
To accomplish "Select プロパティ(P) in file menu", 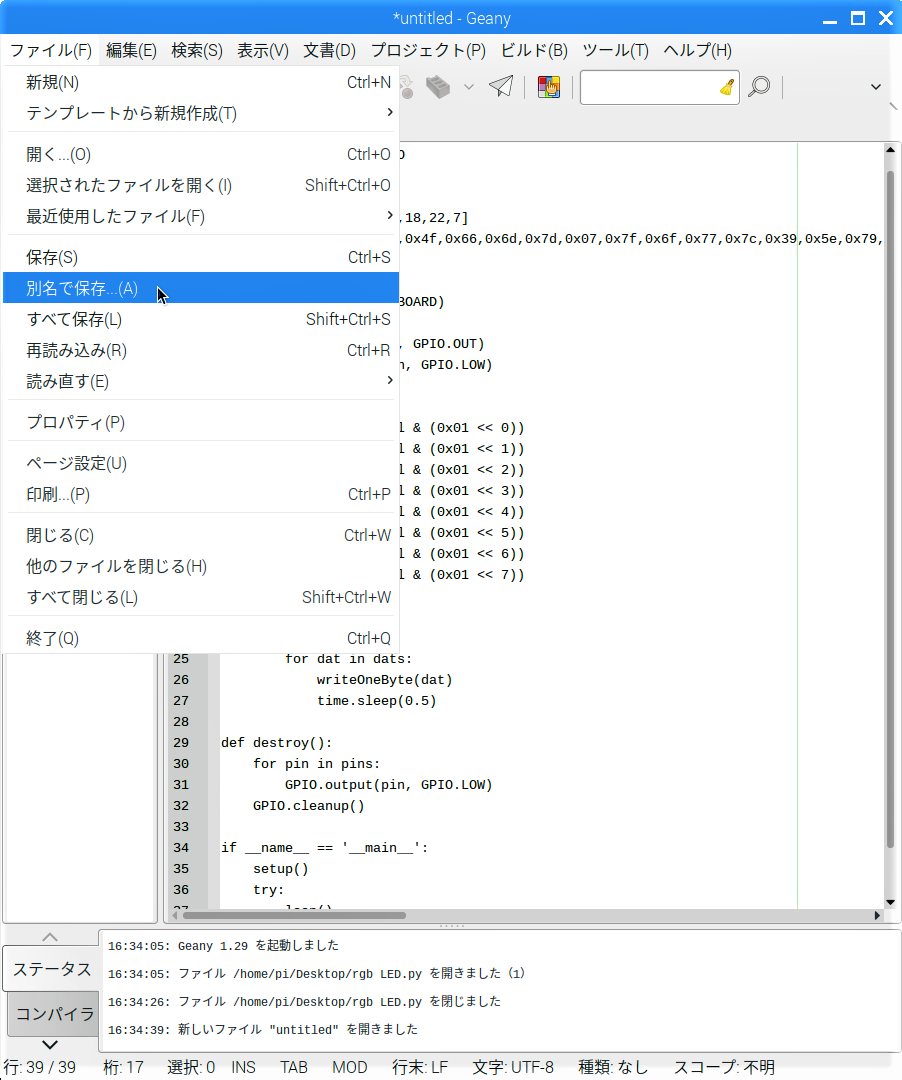I will tap(76, 422).
